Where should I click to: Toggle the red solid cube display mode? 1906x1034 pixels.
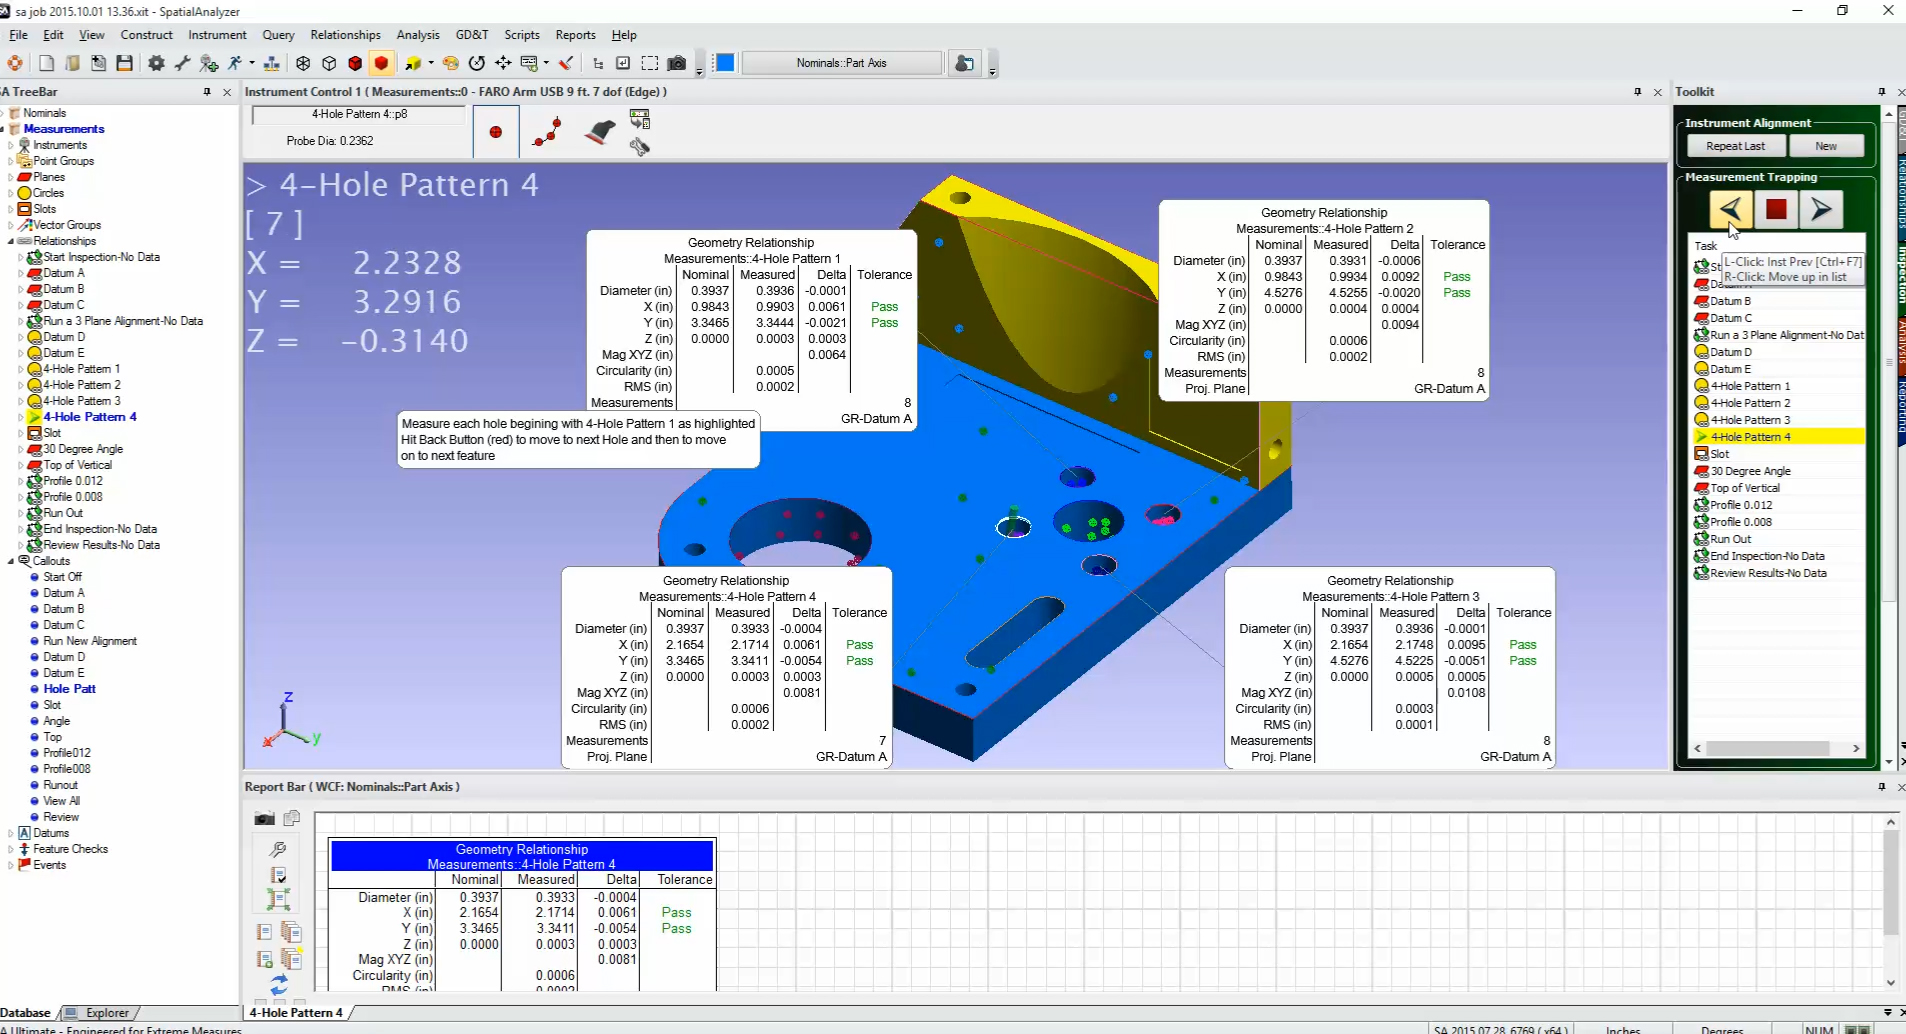pos(382,63)
